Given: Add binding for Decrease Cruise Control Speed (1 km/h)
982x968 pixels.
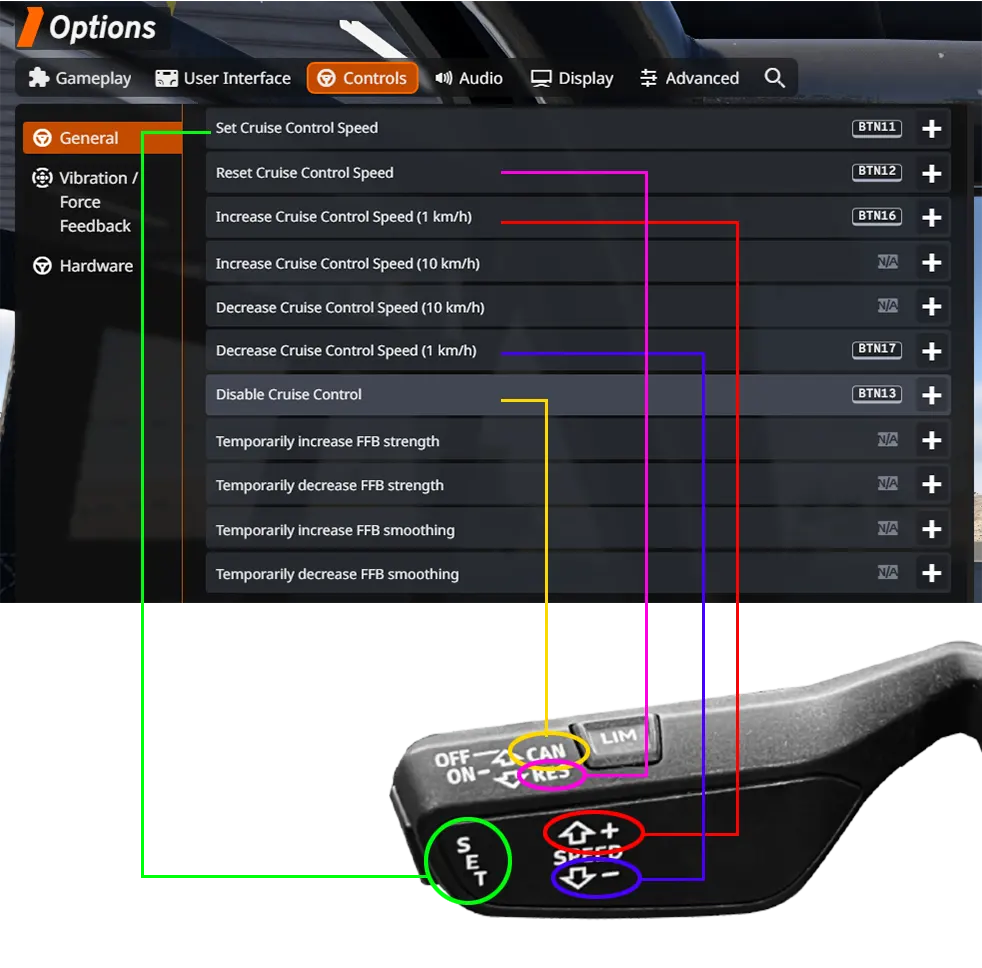Looking at the screenshot, I should click(x=931, y=351).
